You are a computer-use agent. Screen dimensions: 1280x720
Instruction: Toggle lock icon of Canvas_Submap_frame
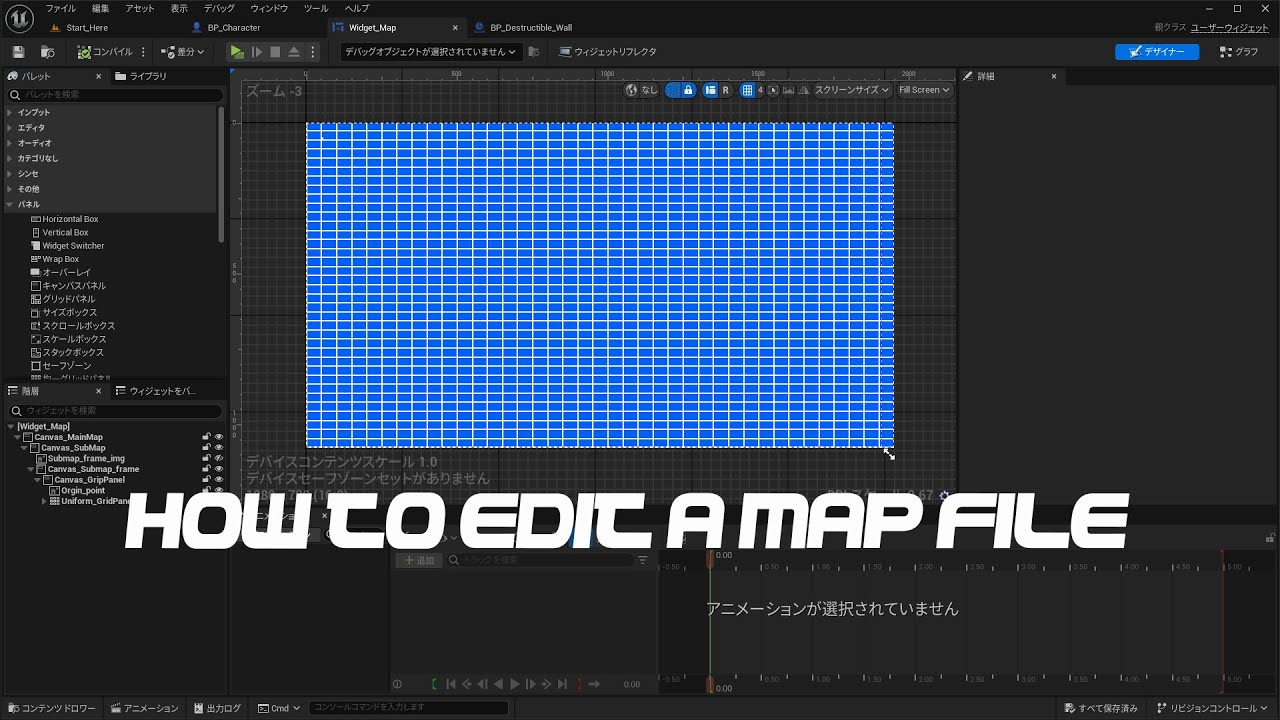(x=206, y=469)
